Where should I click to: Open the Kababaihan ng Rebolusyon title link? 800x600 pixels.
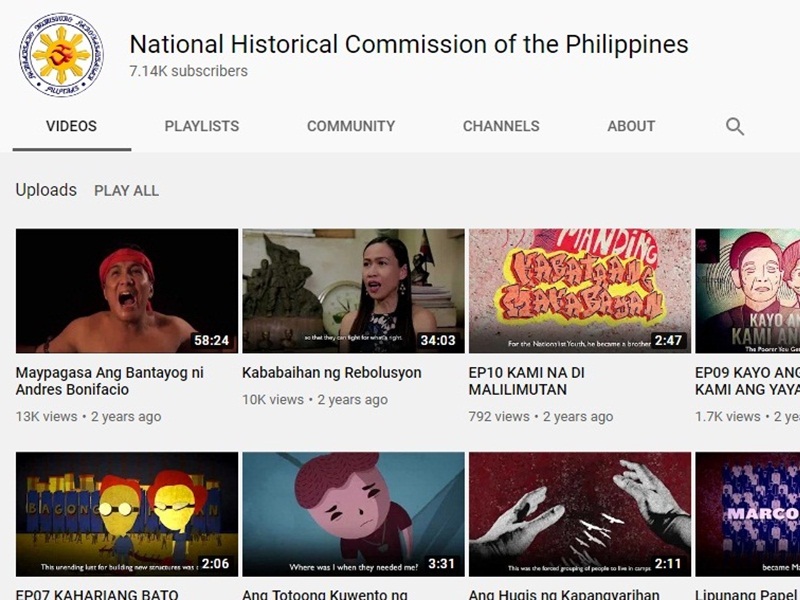coord(332,373)
